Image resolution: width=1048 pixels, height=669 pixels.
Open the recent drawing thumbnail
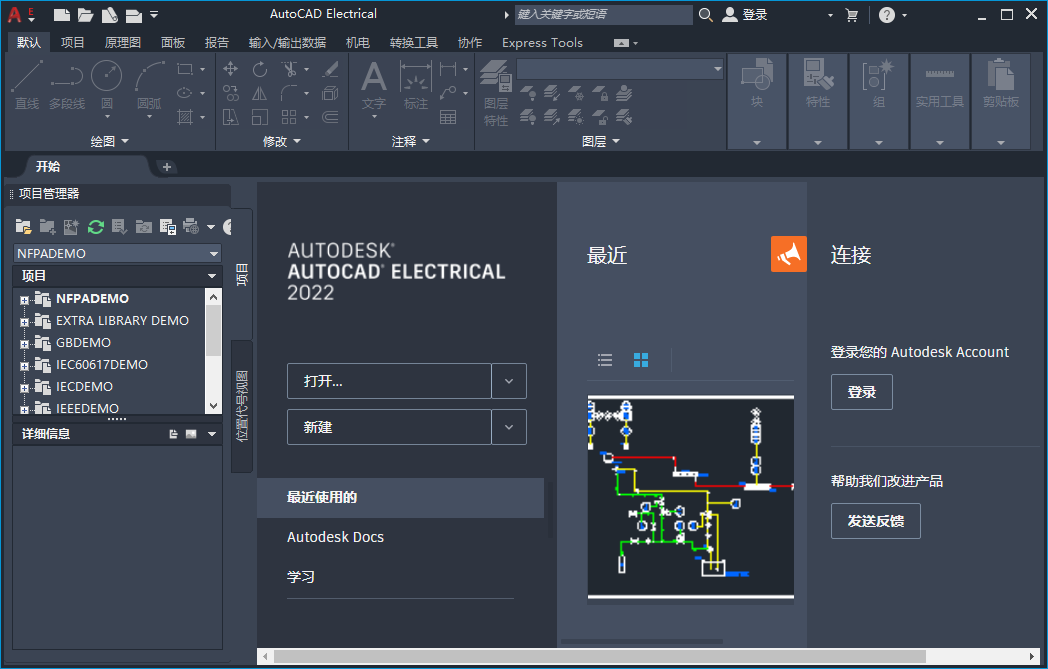click(x=690, y=497)
